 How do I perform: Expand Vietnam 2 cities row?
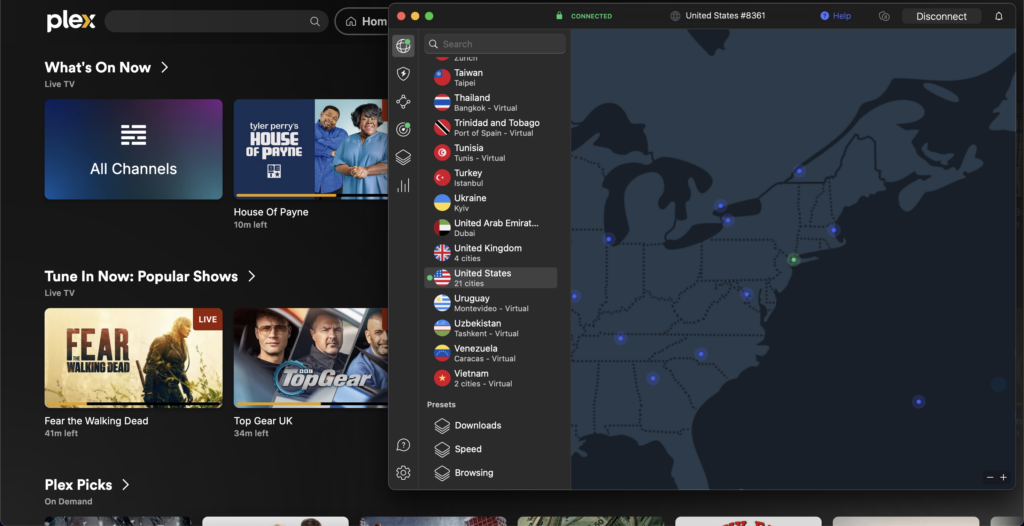coord(490,378)
